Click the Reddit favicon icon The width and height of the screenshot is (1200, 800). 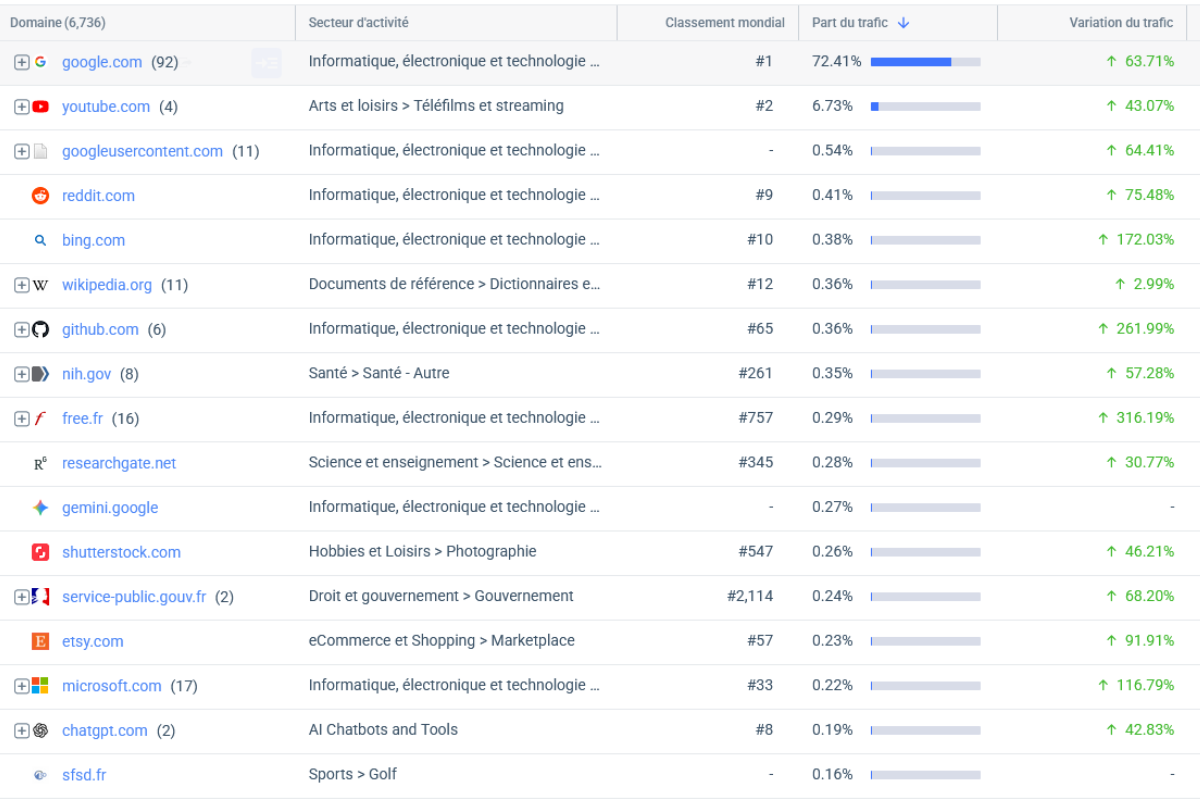click(40, 196)
